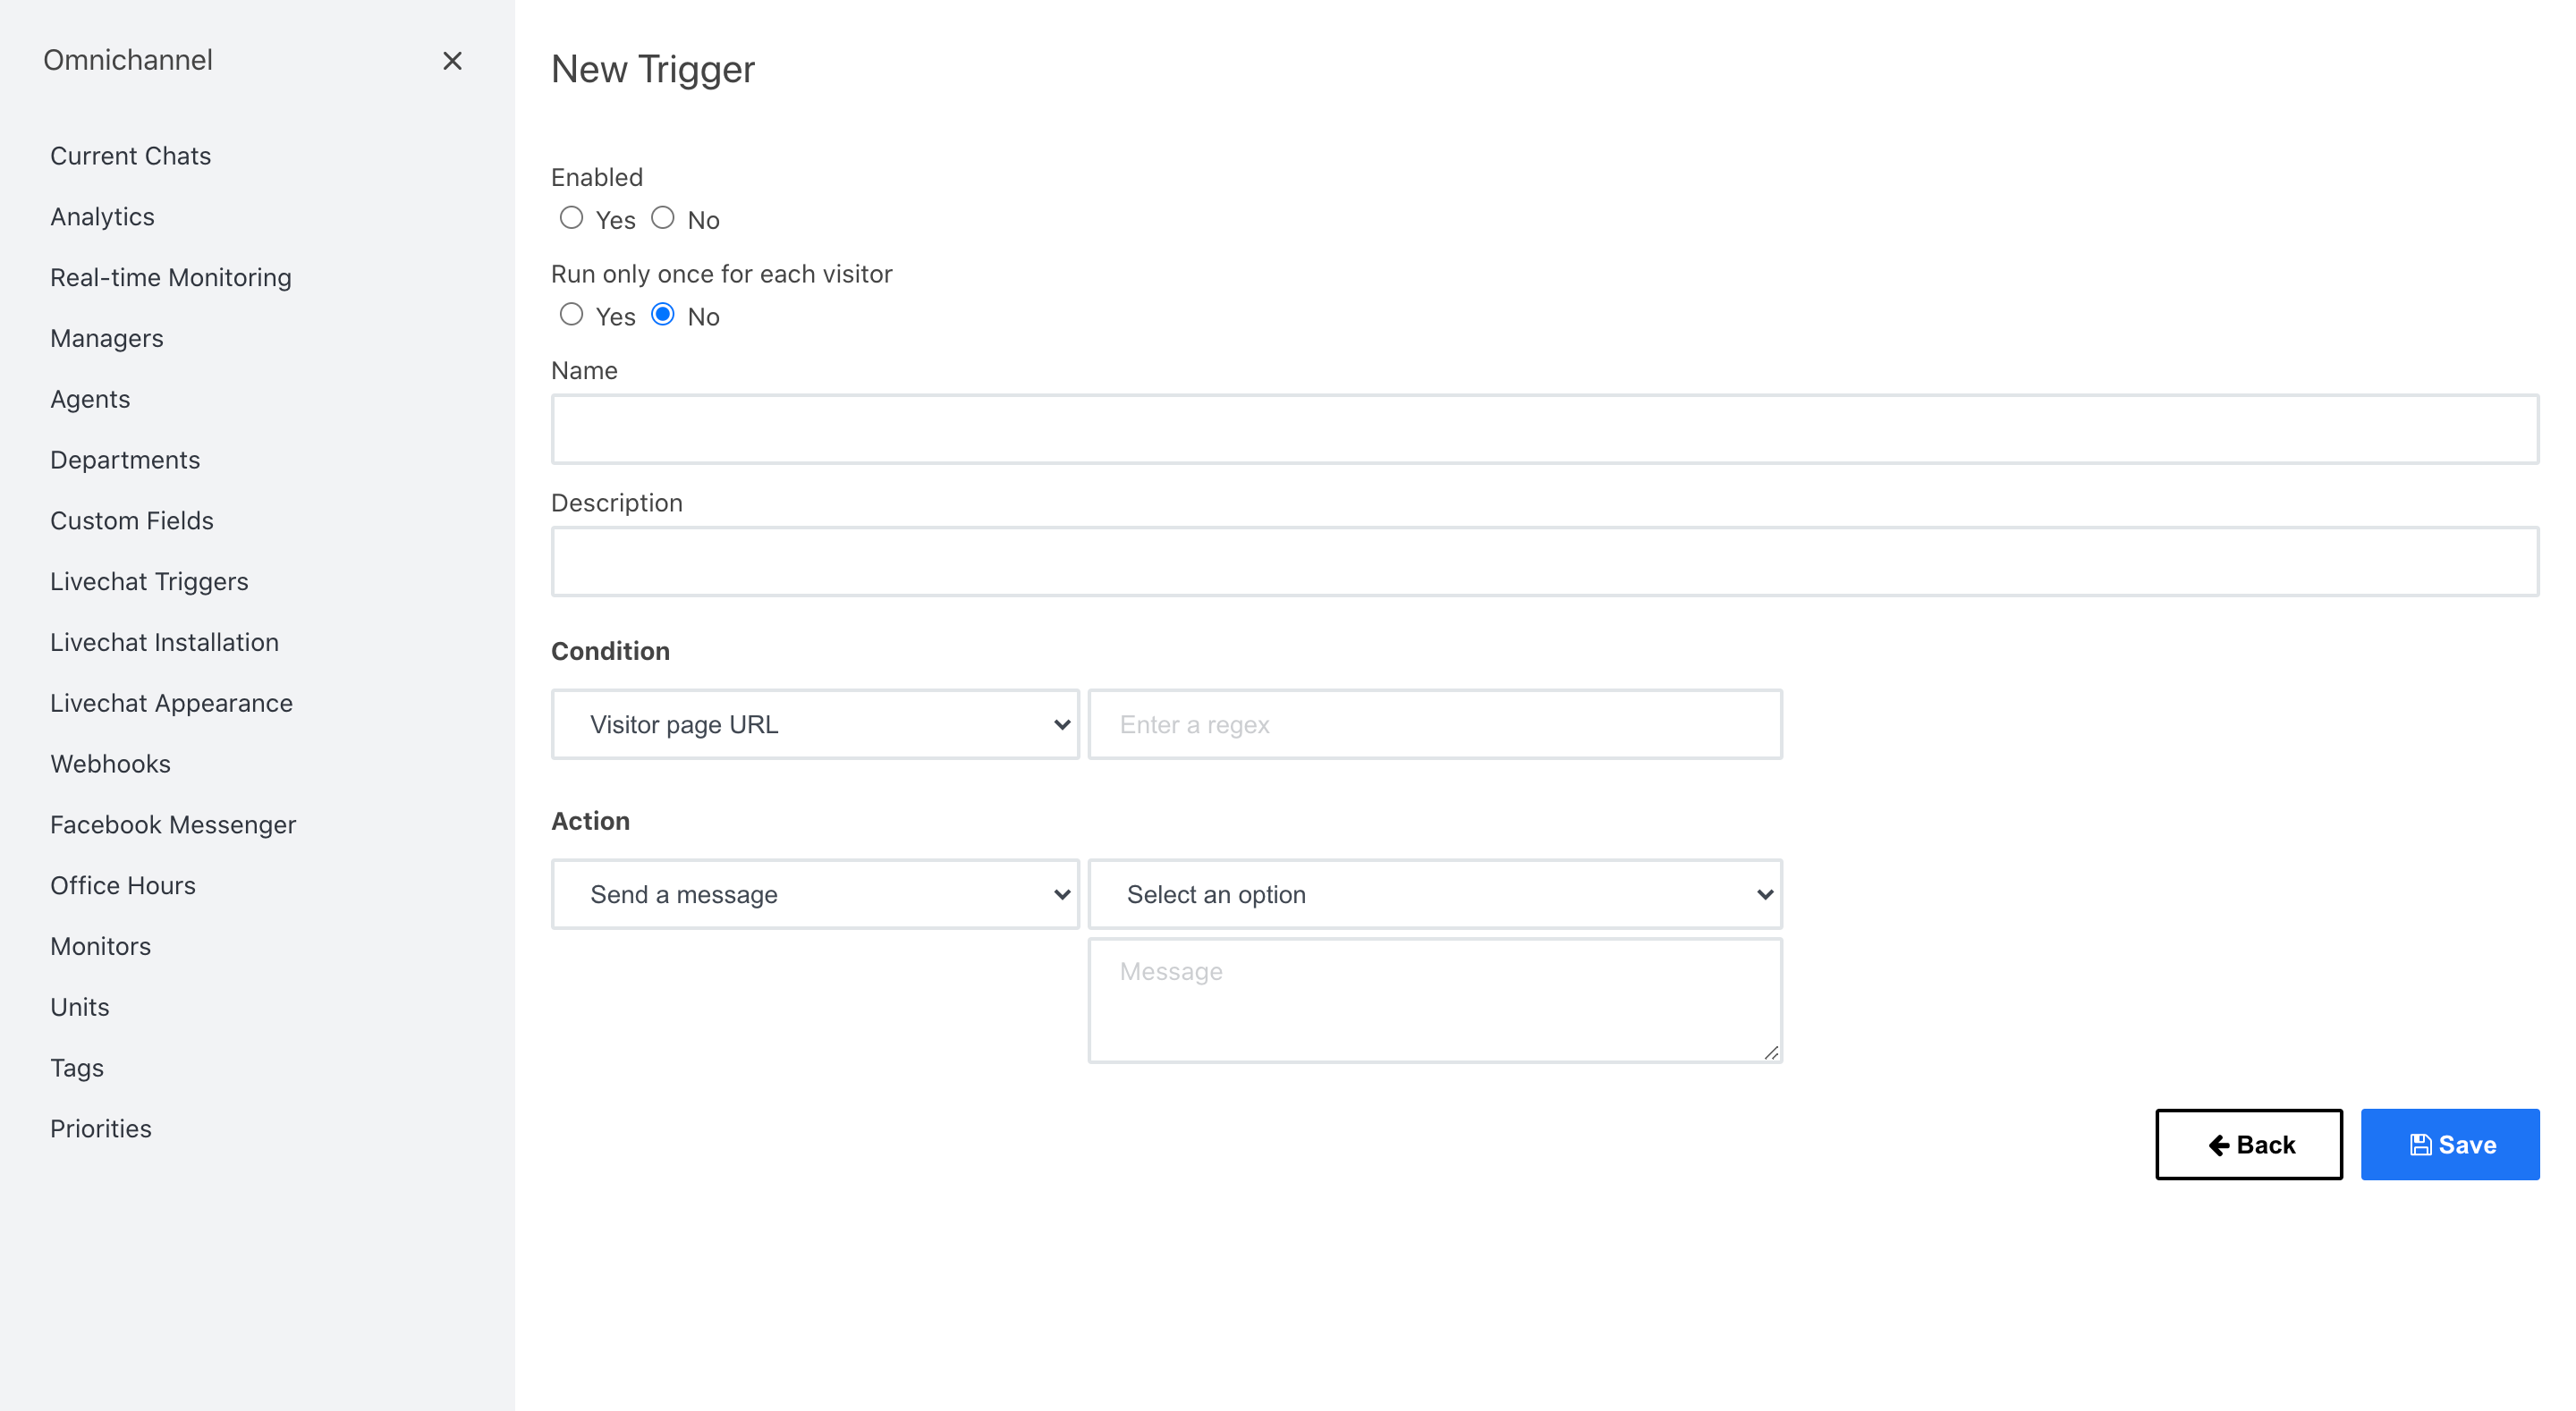Close the Omnichannel sidebar with X icon
The height and width of the screenshot is (1411, 2576).
(452, 61)
